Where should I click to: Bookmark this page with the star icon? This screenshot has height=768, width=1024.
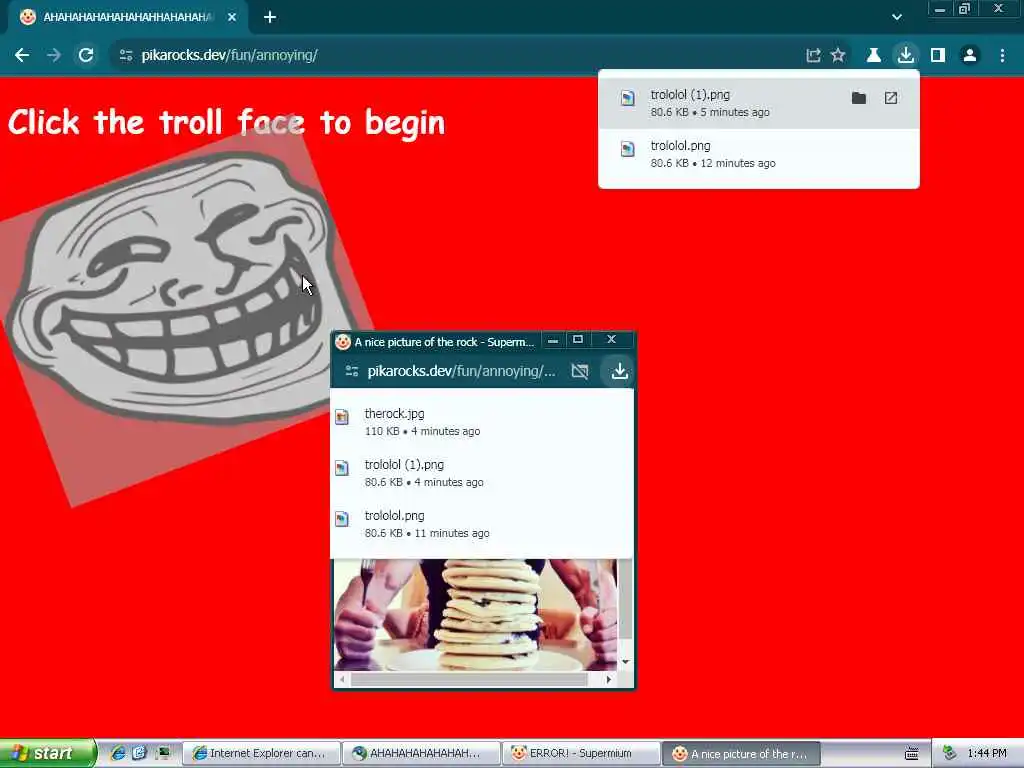click(x=838, y=56)
